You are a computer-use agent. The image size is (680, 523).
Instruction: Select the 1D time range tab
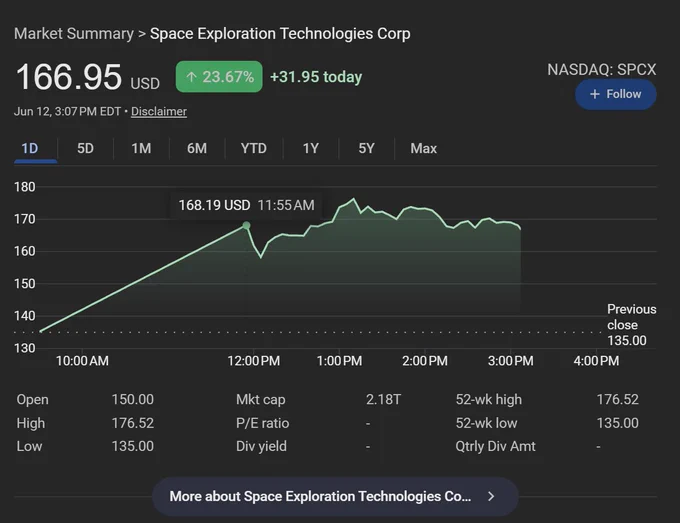[x=30, y=149]
